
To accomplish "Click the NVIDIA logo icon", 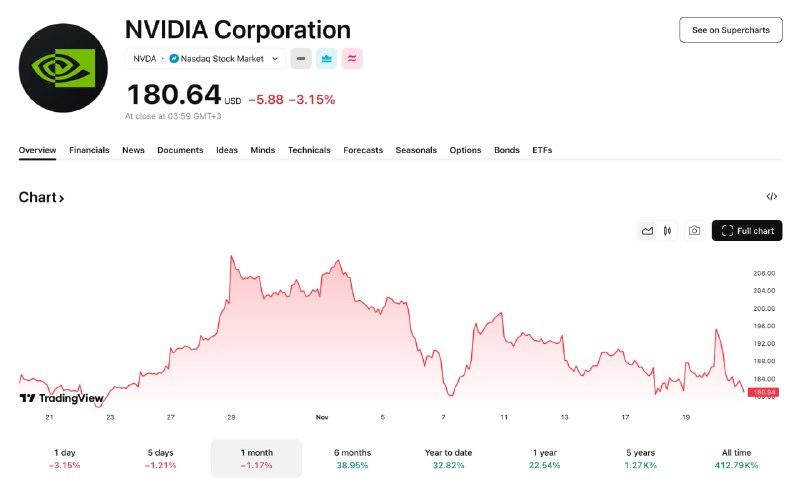I will point(63,68).
